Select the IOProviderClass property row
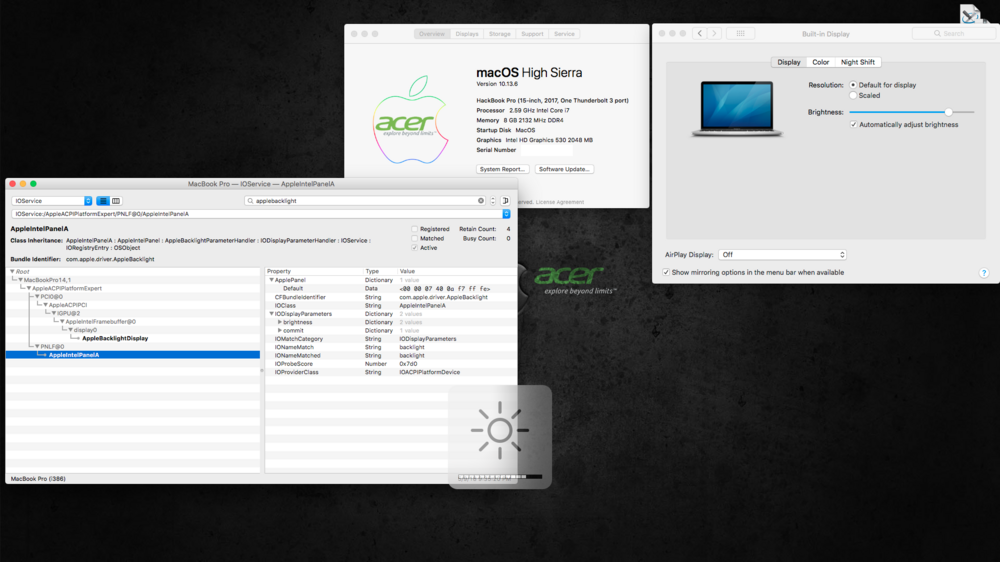 (391, 372)
